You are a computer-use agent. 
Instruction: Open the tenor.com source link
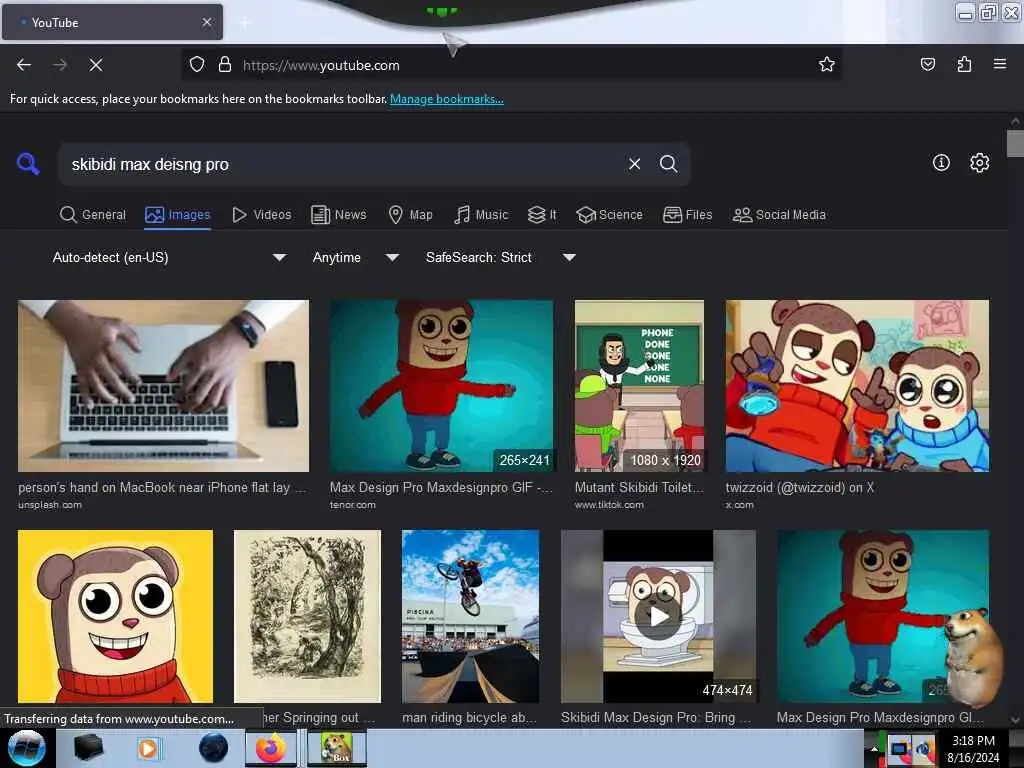pyautogui.click(x=353, y=505)
